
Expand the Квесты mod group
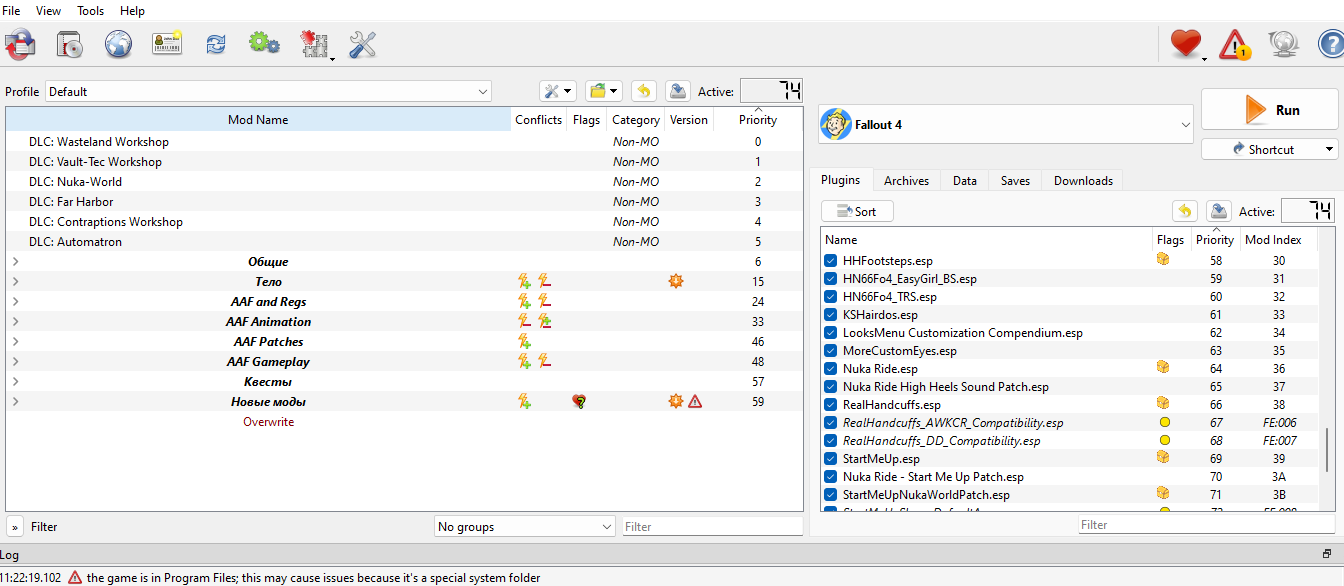pos(15,381)
